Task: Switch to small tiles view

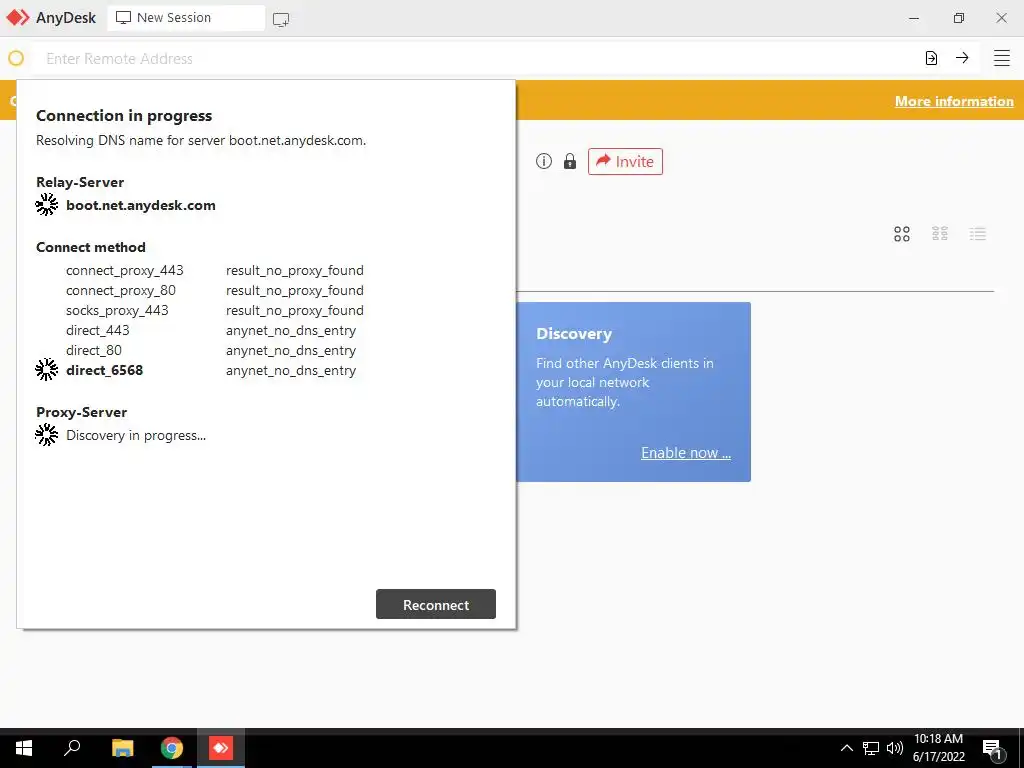Action: pyautogui.click(x=940, y=234)
